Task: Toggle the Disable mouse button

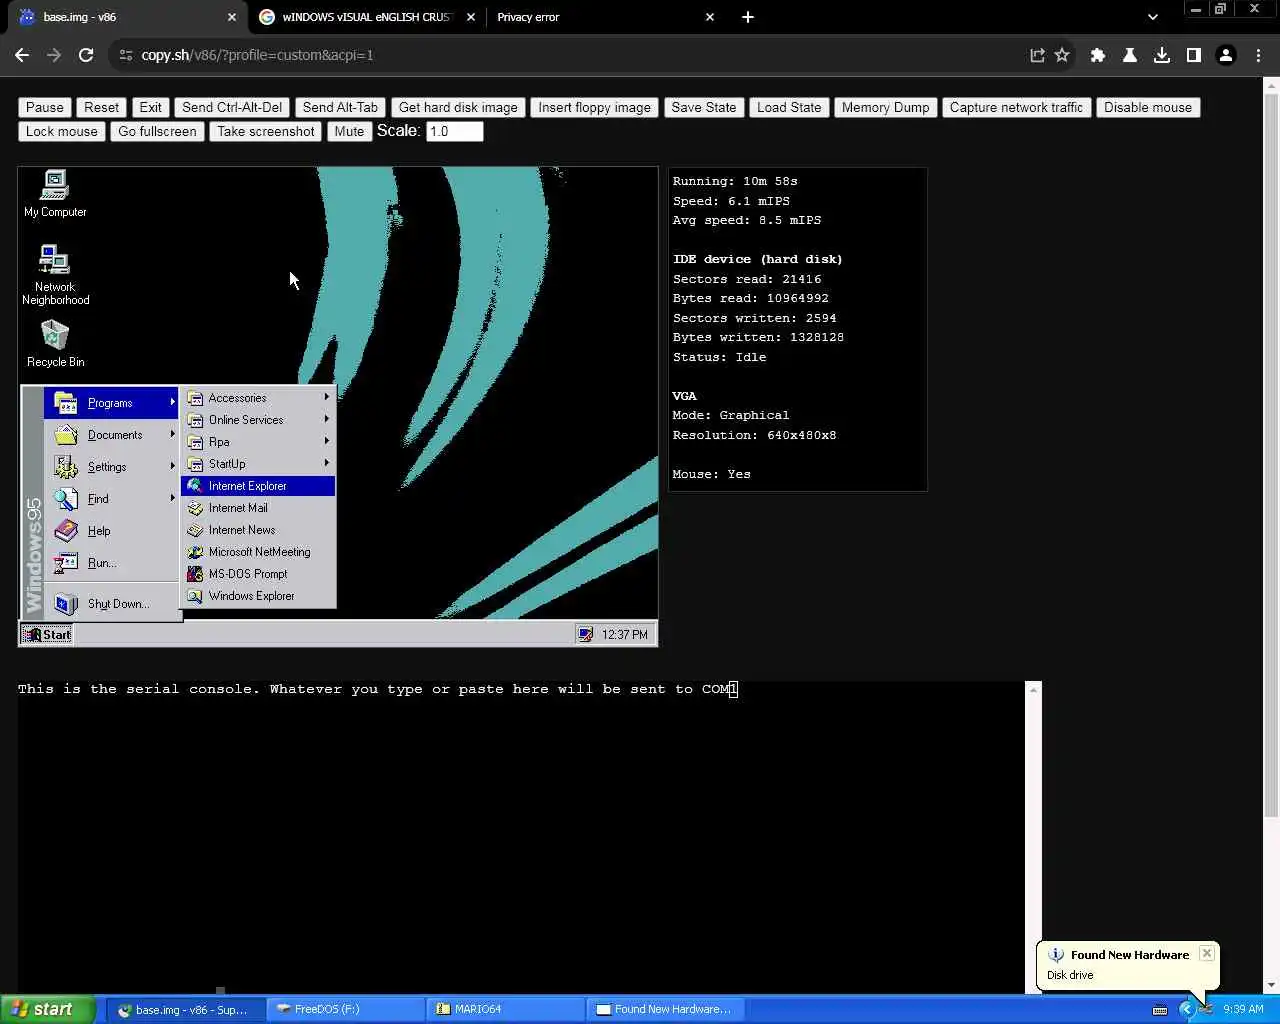Action: (x=1148, y=107)
